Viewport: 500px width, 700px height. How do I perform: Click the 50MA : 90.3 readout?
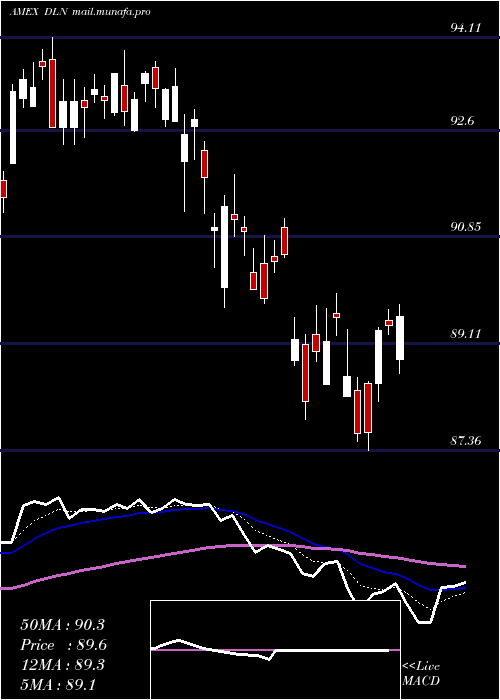[62, 625]
